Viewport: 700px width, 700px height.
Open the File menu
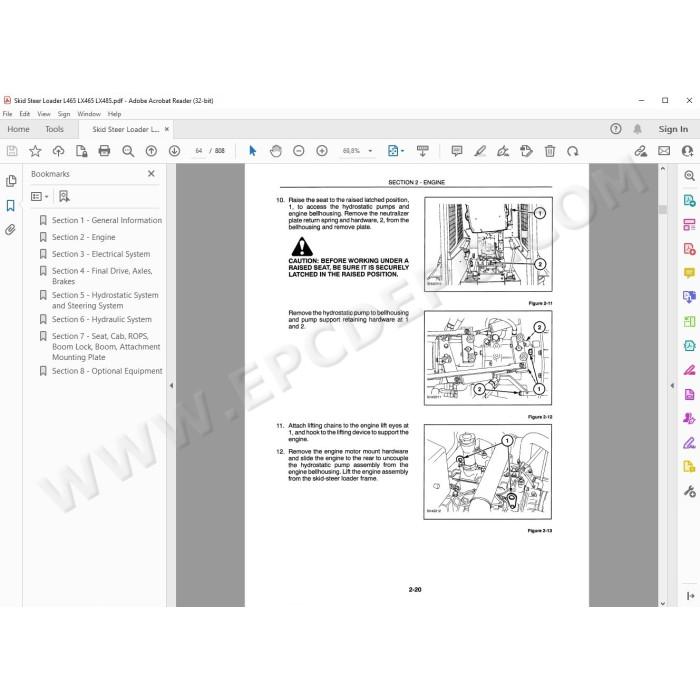[x=8, y=114]
